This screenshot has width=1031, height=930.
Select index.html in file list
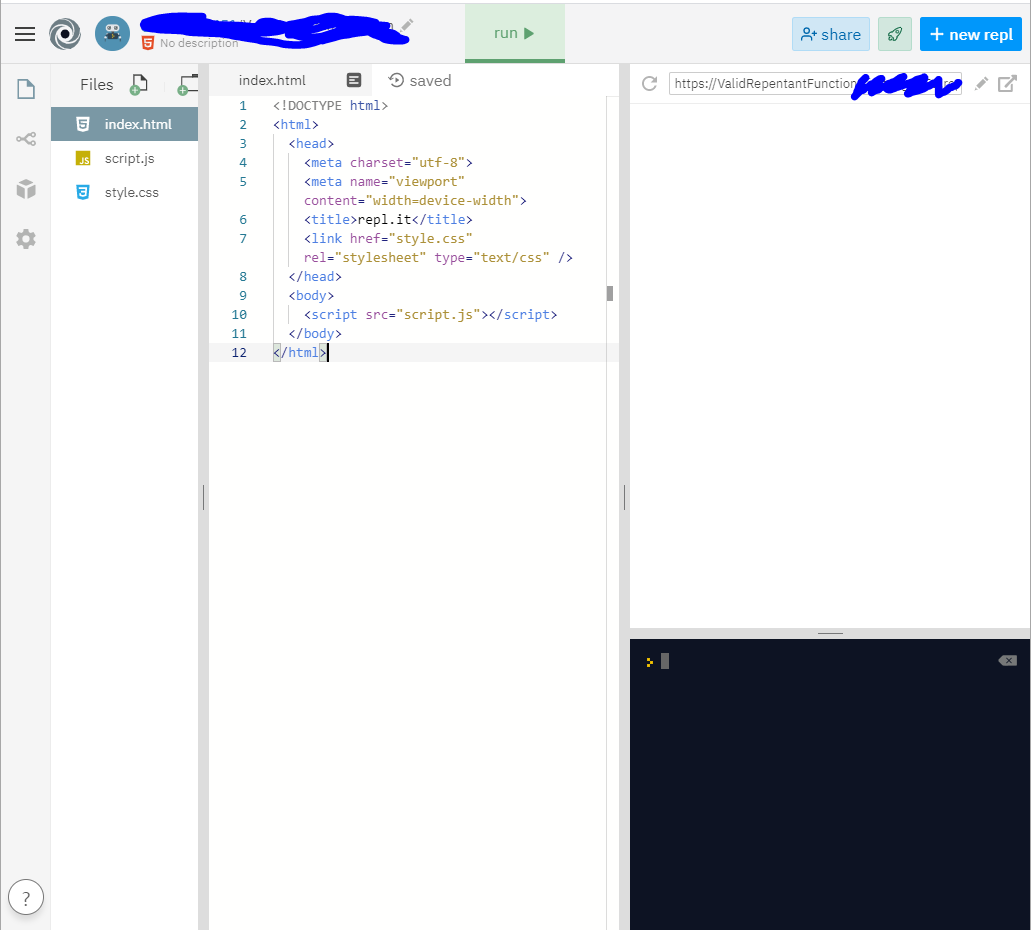tap(124, 124)
